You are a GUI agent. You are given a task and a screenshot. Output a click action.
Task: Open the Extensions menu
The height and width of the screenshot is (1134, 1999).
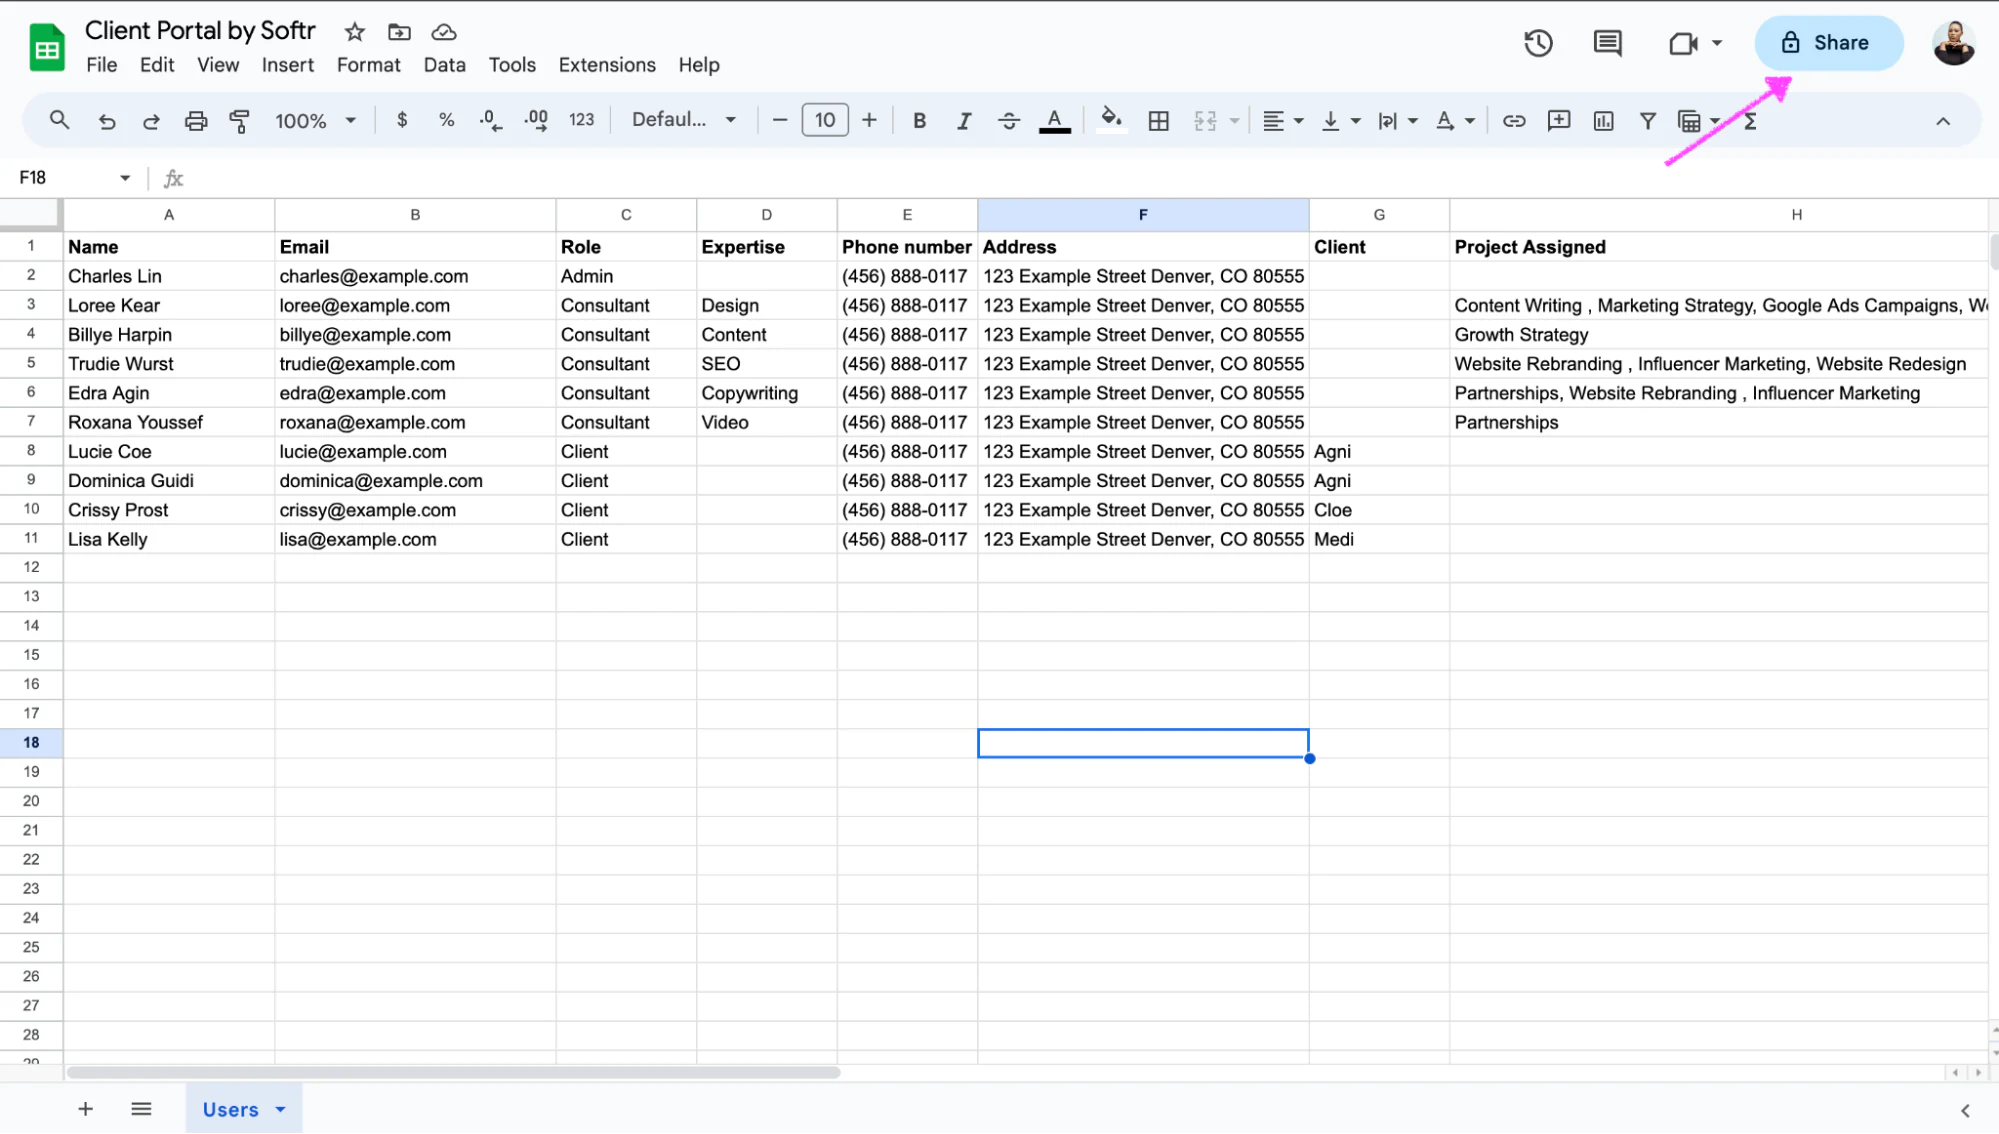607,65
